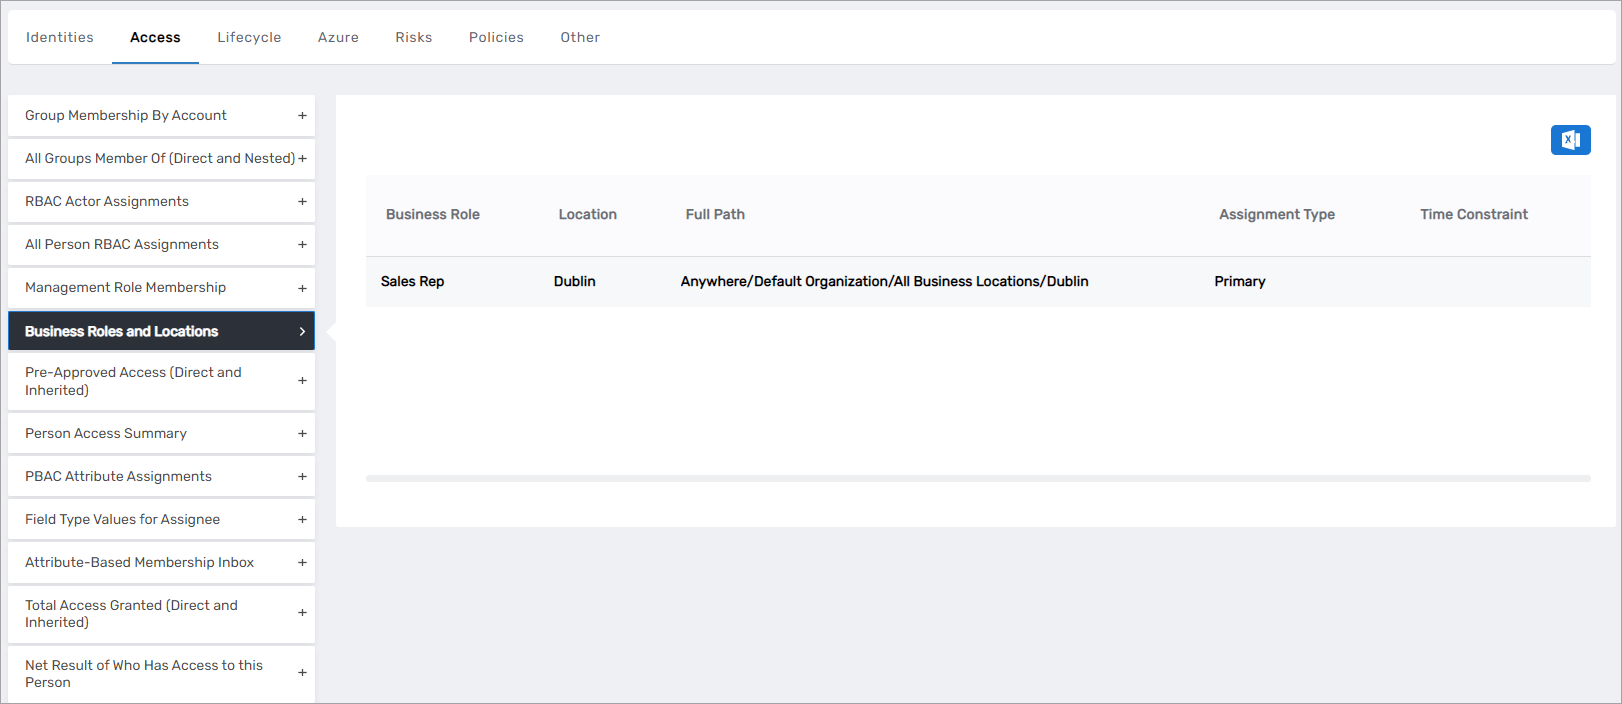
Task: Expand Group Membership By Account plus icon
Action: [302, 116]
